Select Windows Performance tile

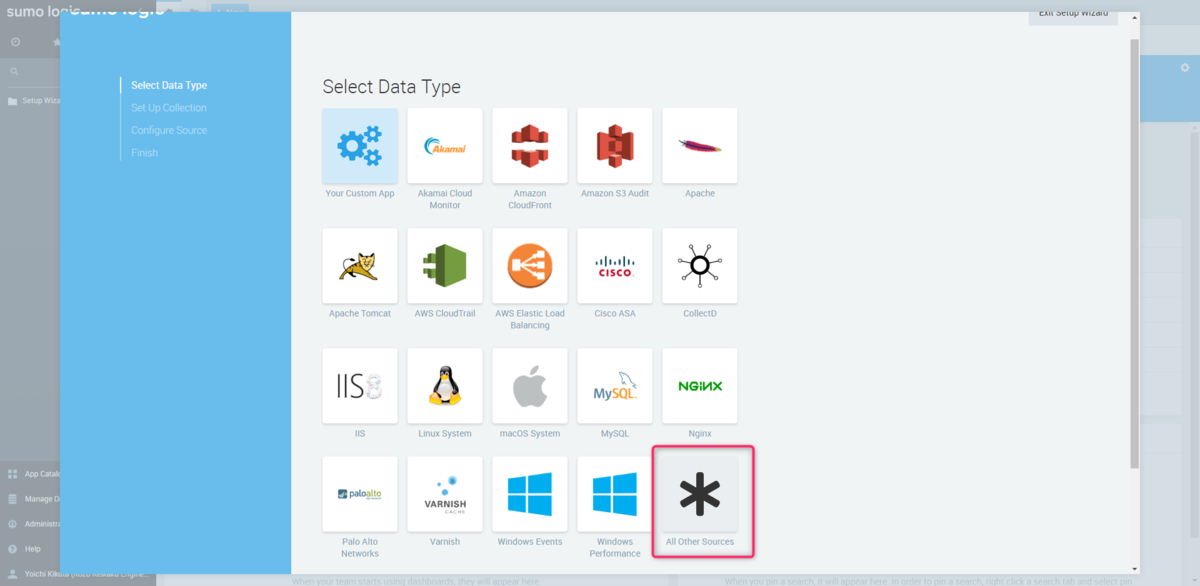click(615, 494)
